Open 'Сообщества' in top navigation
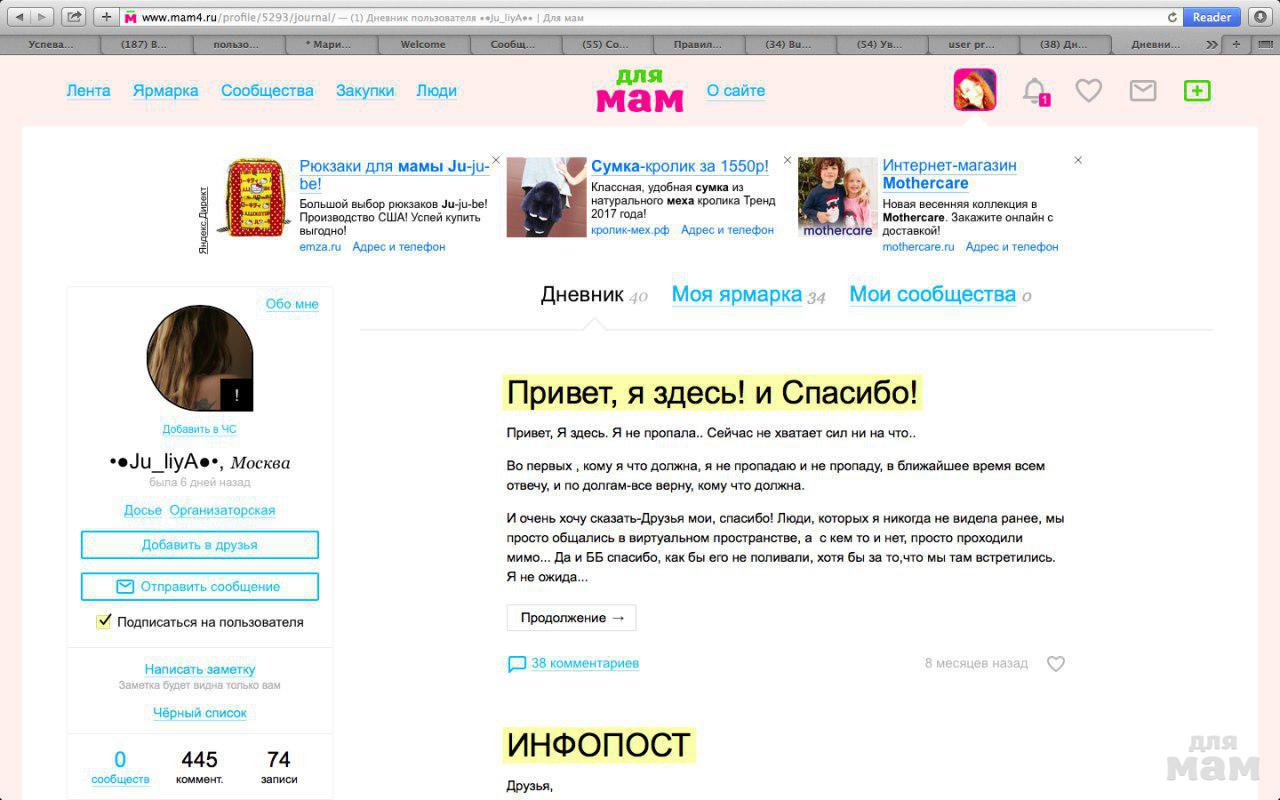The image size is (1280, 800). [267, 91]
